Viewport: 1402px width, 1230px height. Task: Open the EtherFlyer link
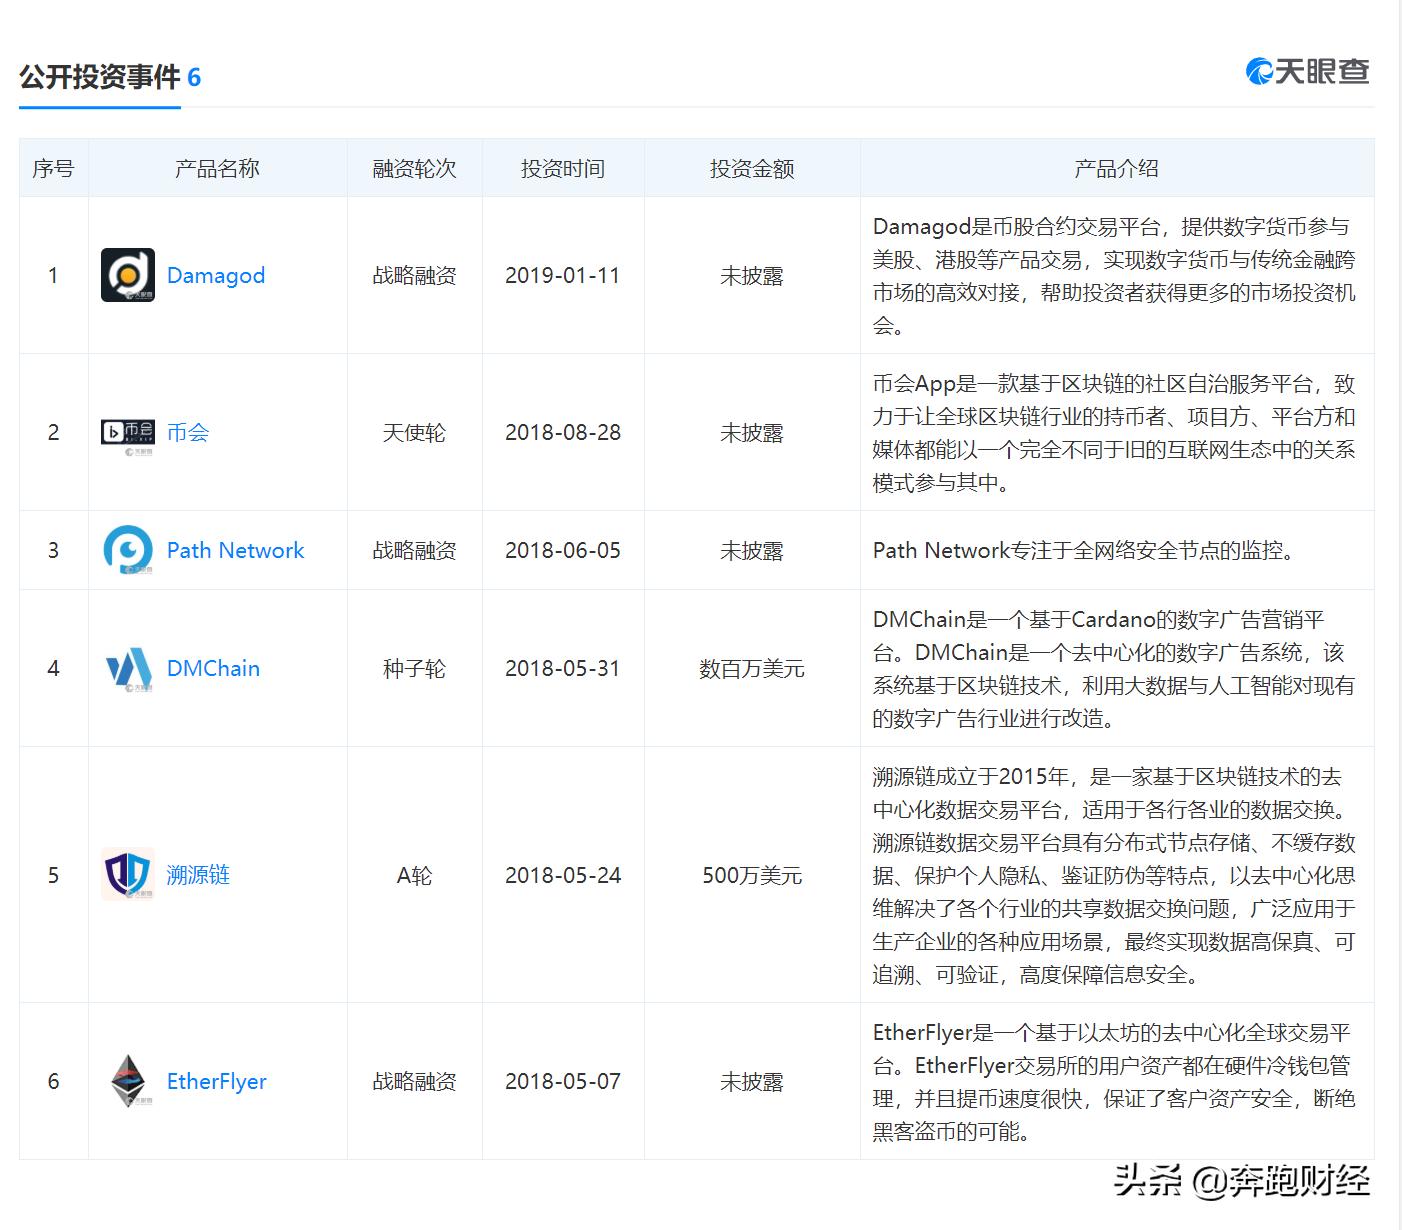tap(216, 1081)
